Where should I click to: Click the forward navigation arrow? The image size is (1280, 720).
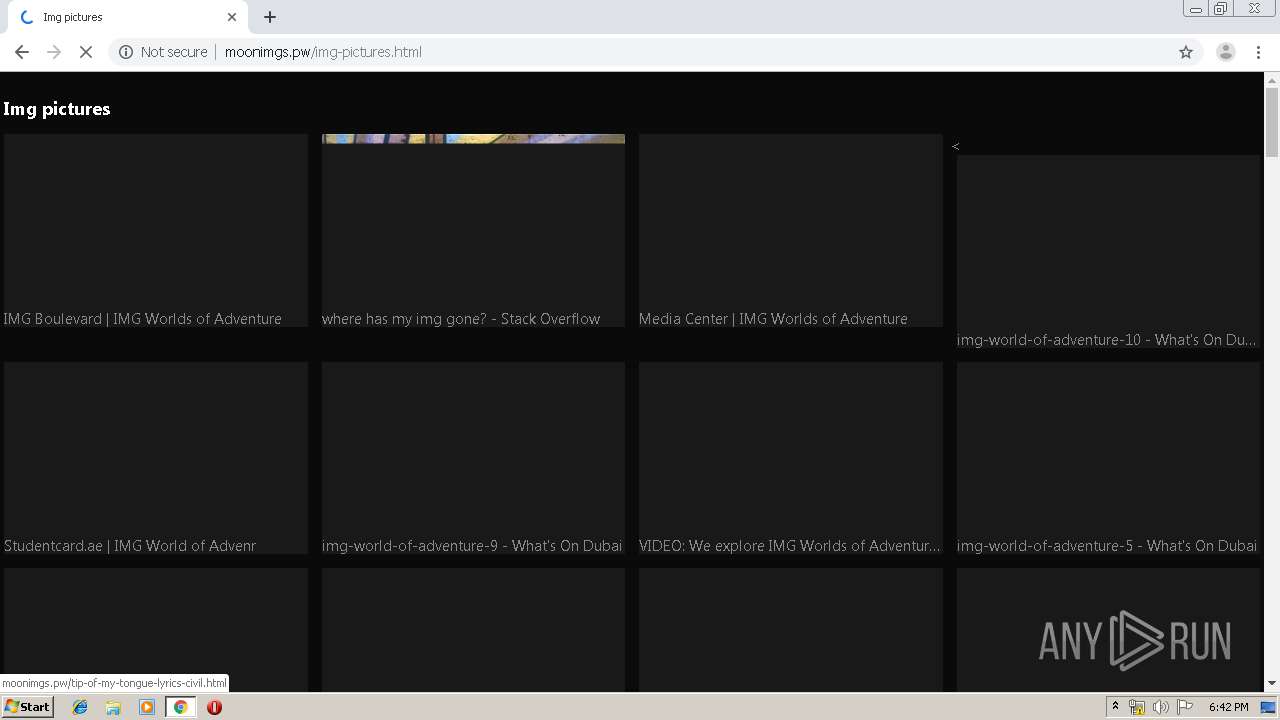pos(54,52)
